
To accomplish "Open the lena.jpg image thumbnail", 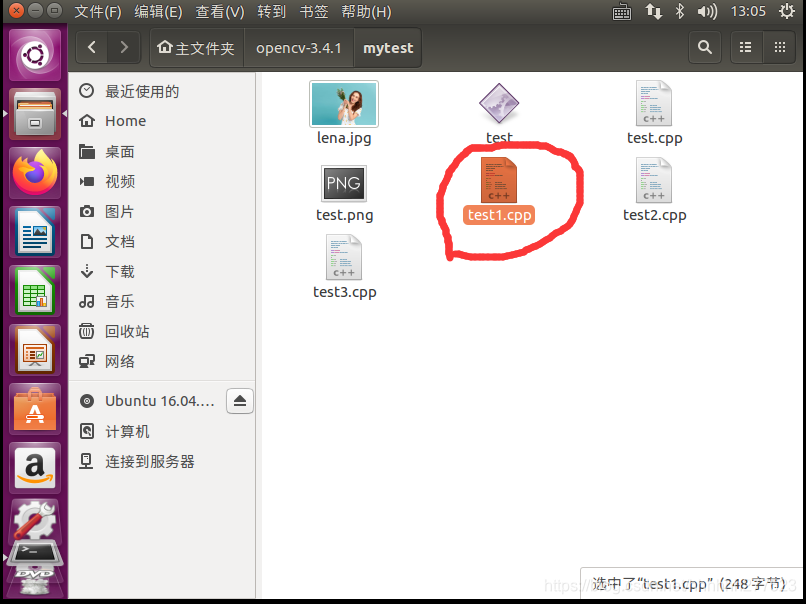I will tap(344, 103).
